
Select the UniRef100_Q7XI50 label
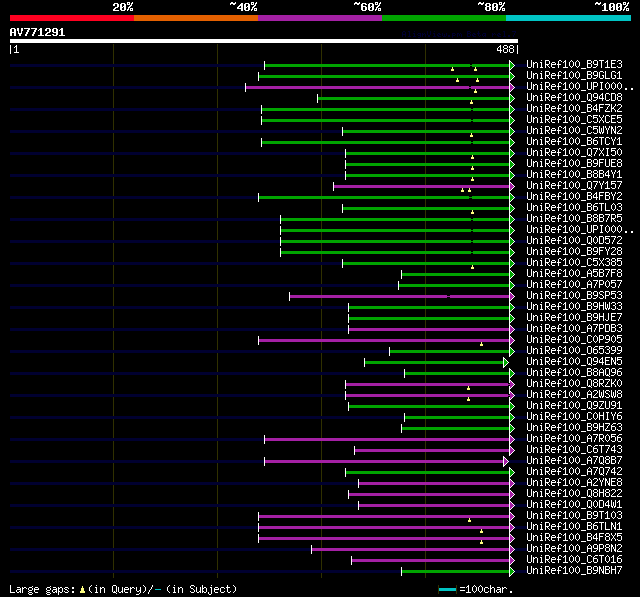(574, 153)
